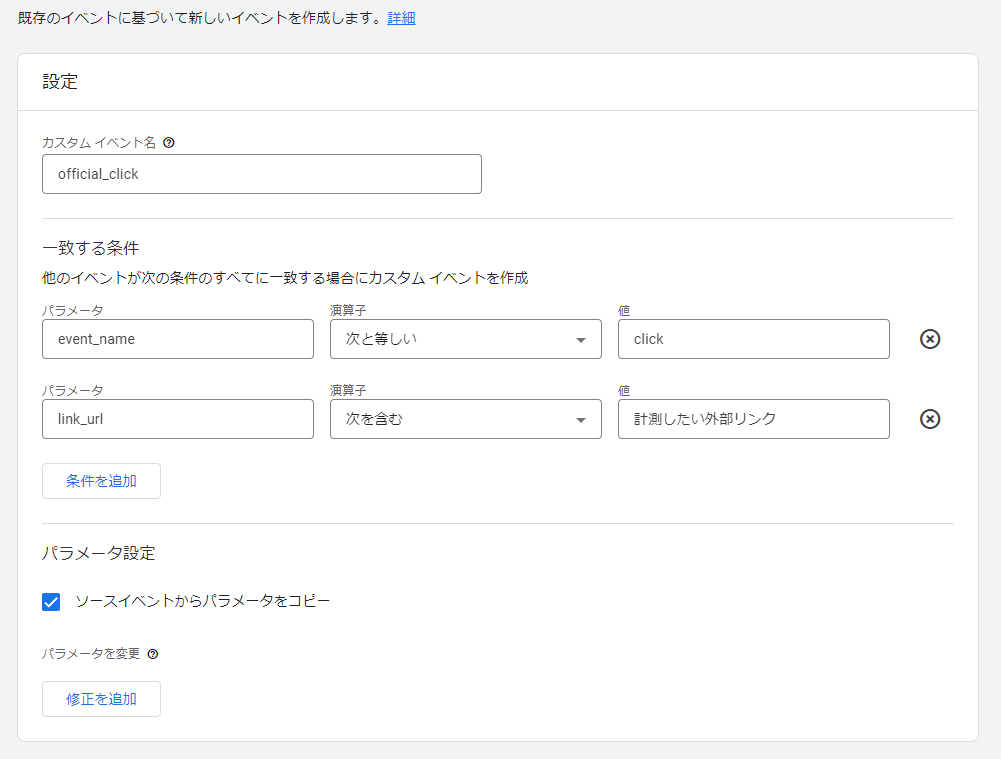
Task: Click the パラメータ設定 heading
Action: (99, 553)
